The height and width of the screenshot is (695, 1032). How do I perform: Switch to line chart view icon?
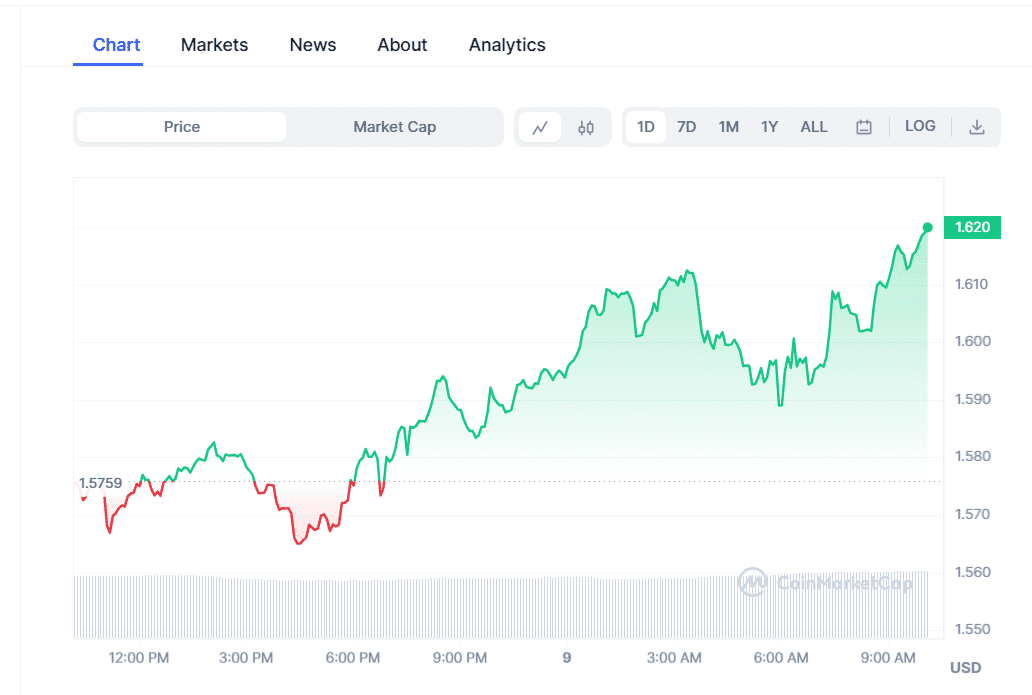[541, 127]
